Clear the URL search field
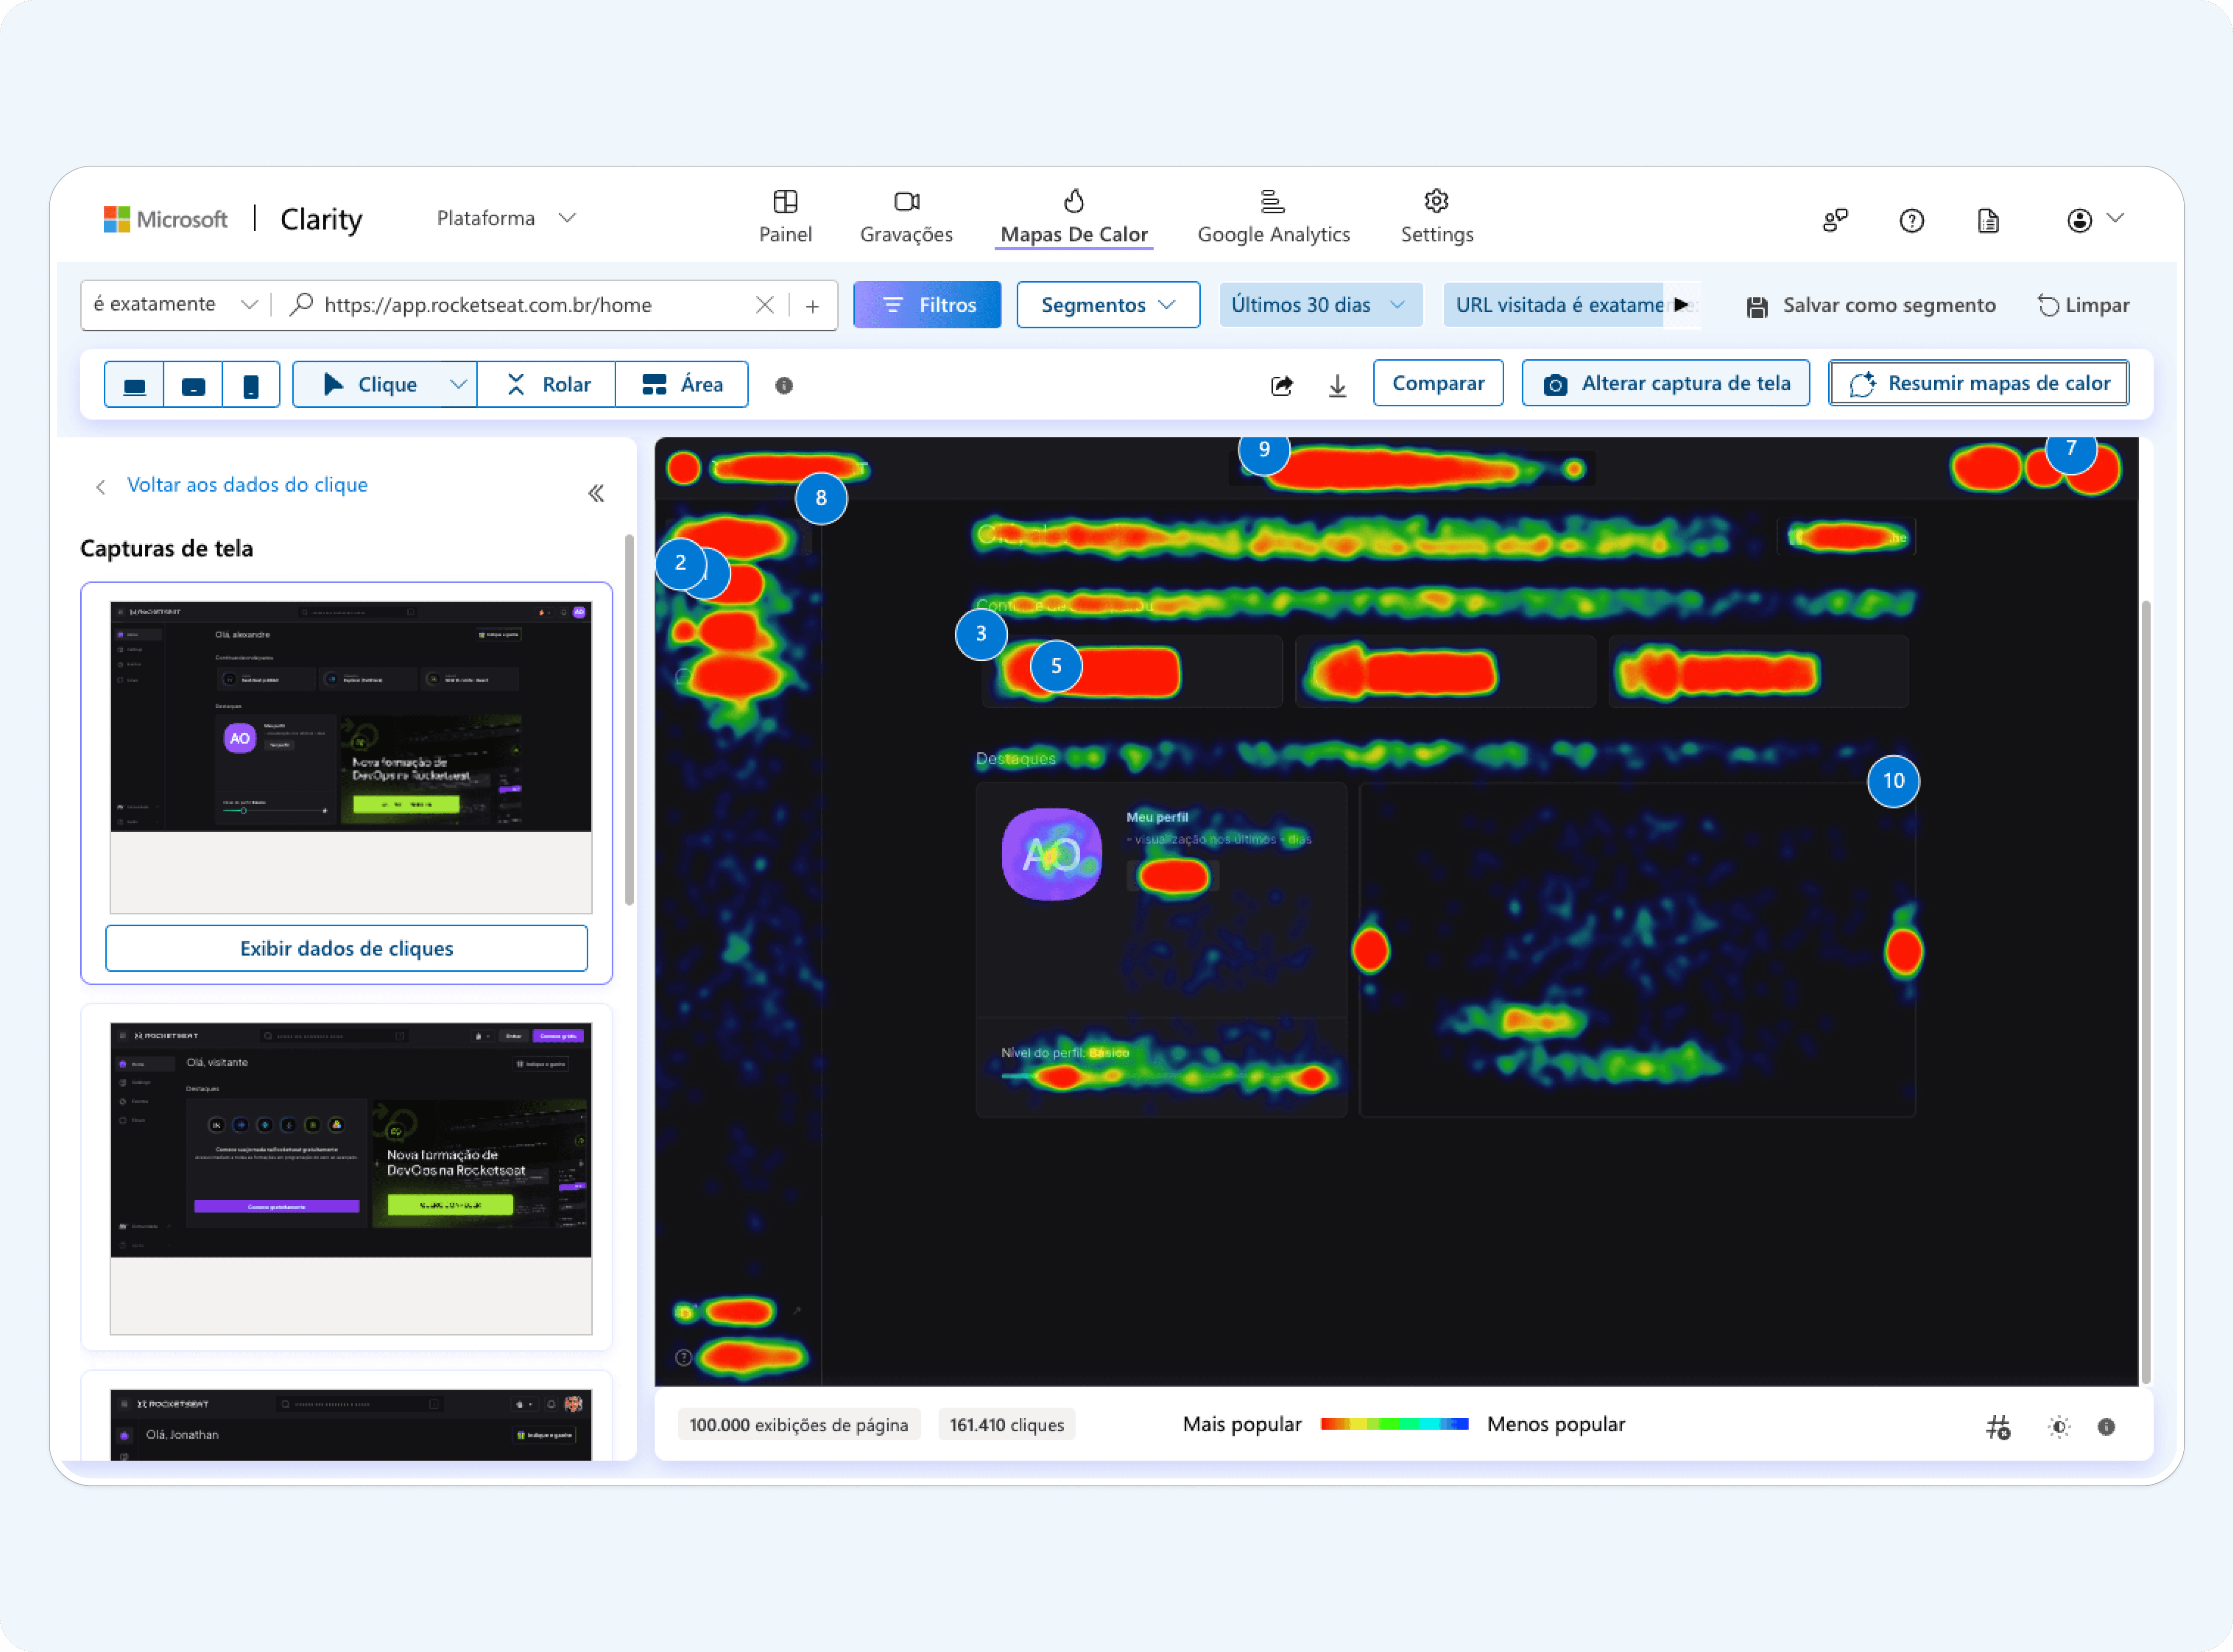 [x=764, y=305]
